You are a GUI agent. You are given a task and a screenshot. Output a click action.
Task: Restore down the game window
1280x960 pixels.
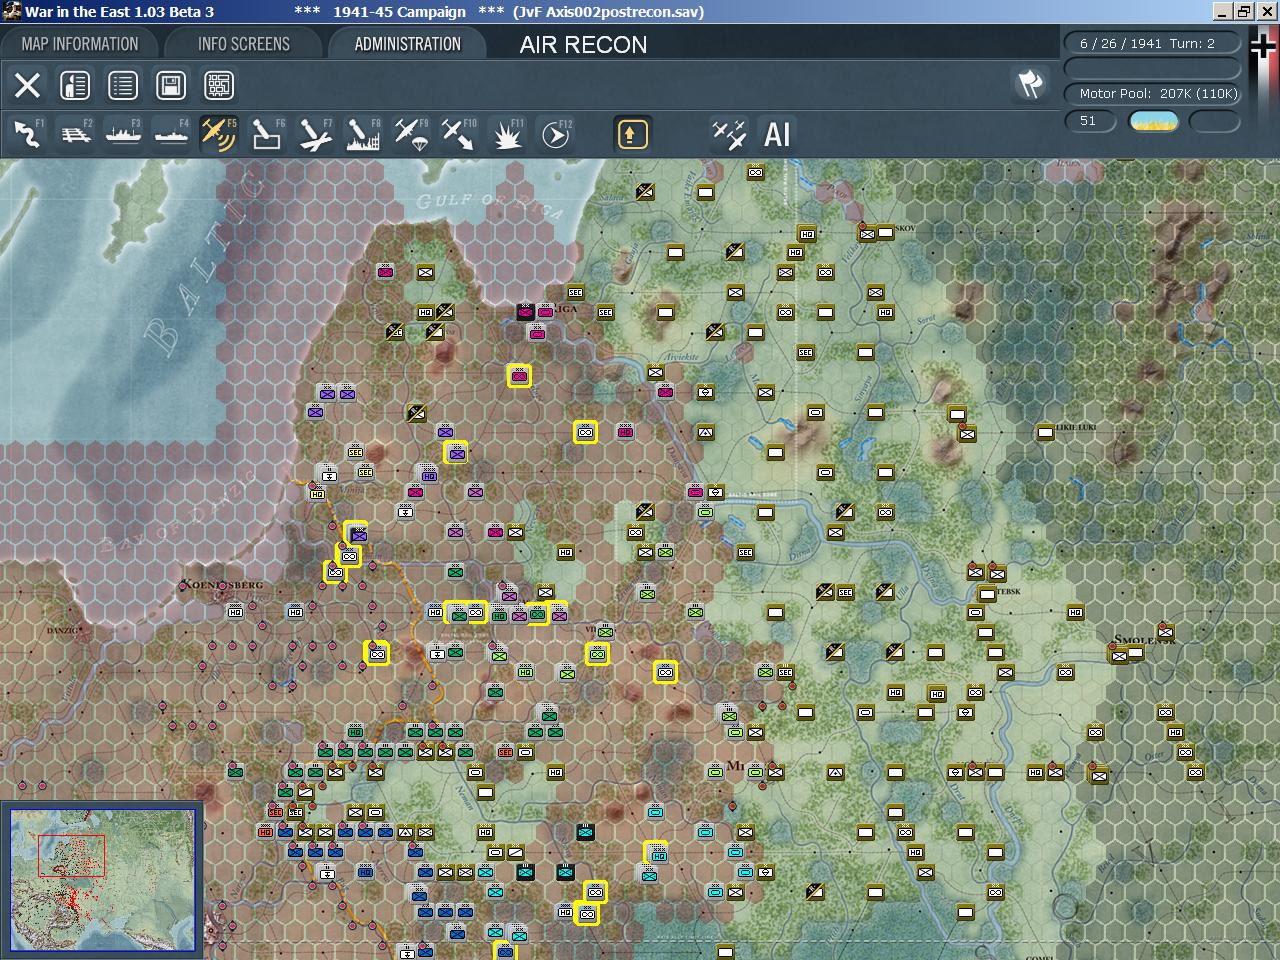click(1243, 11)
